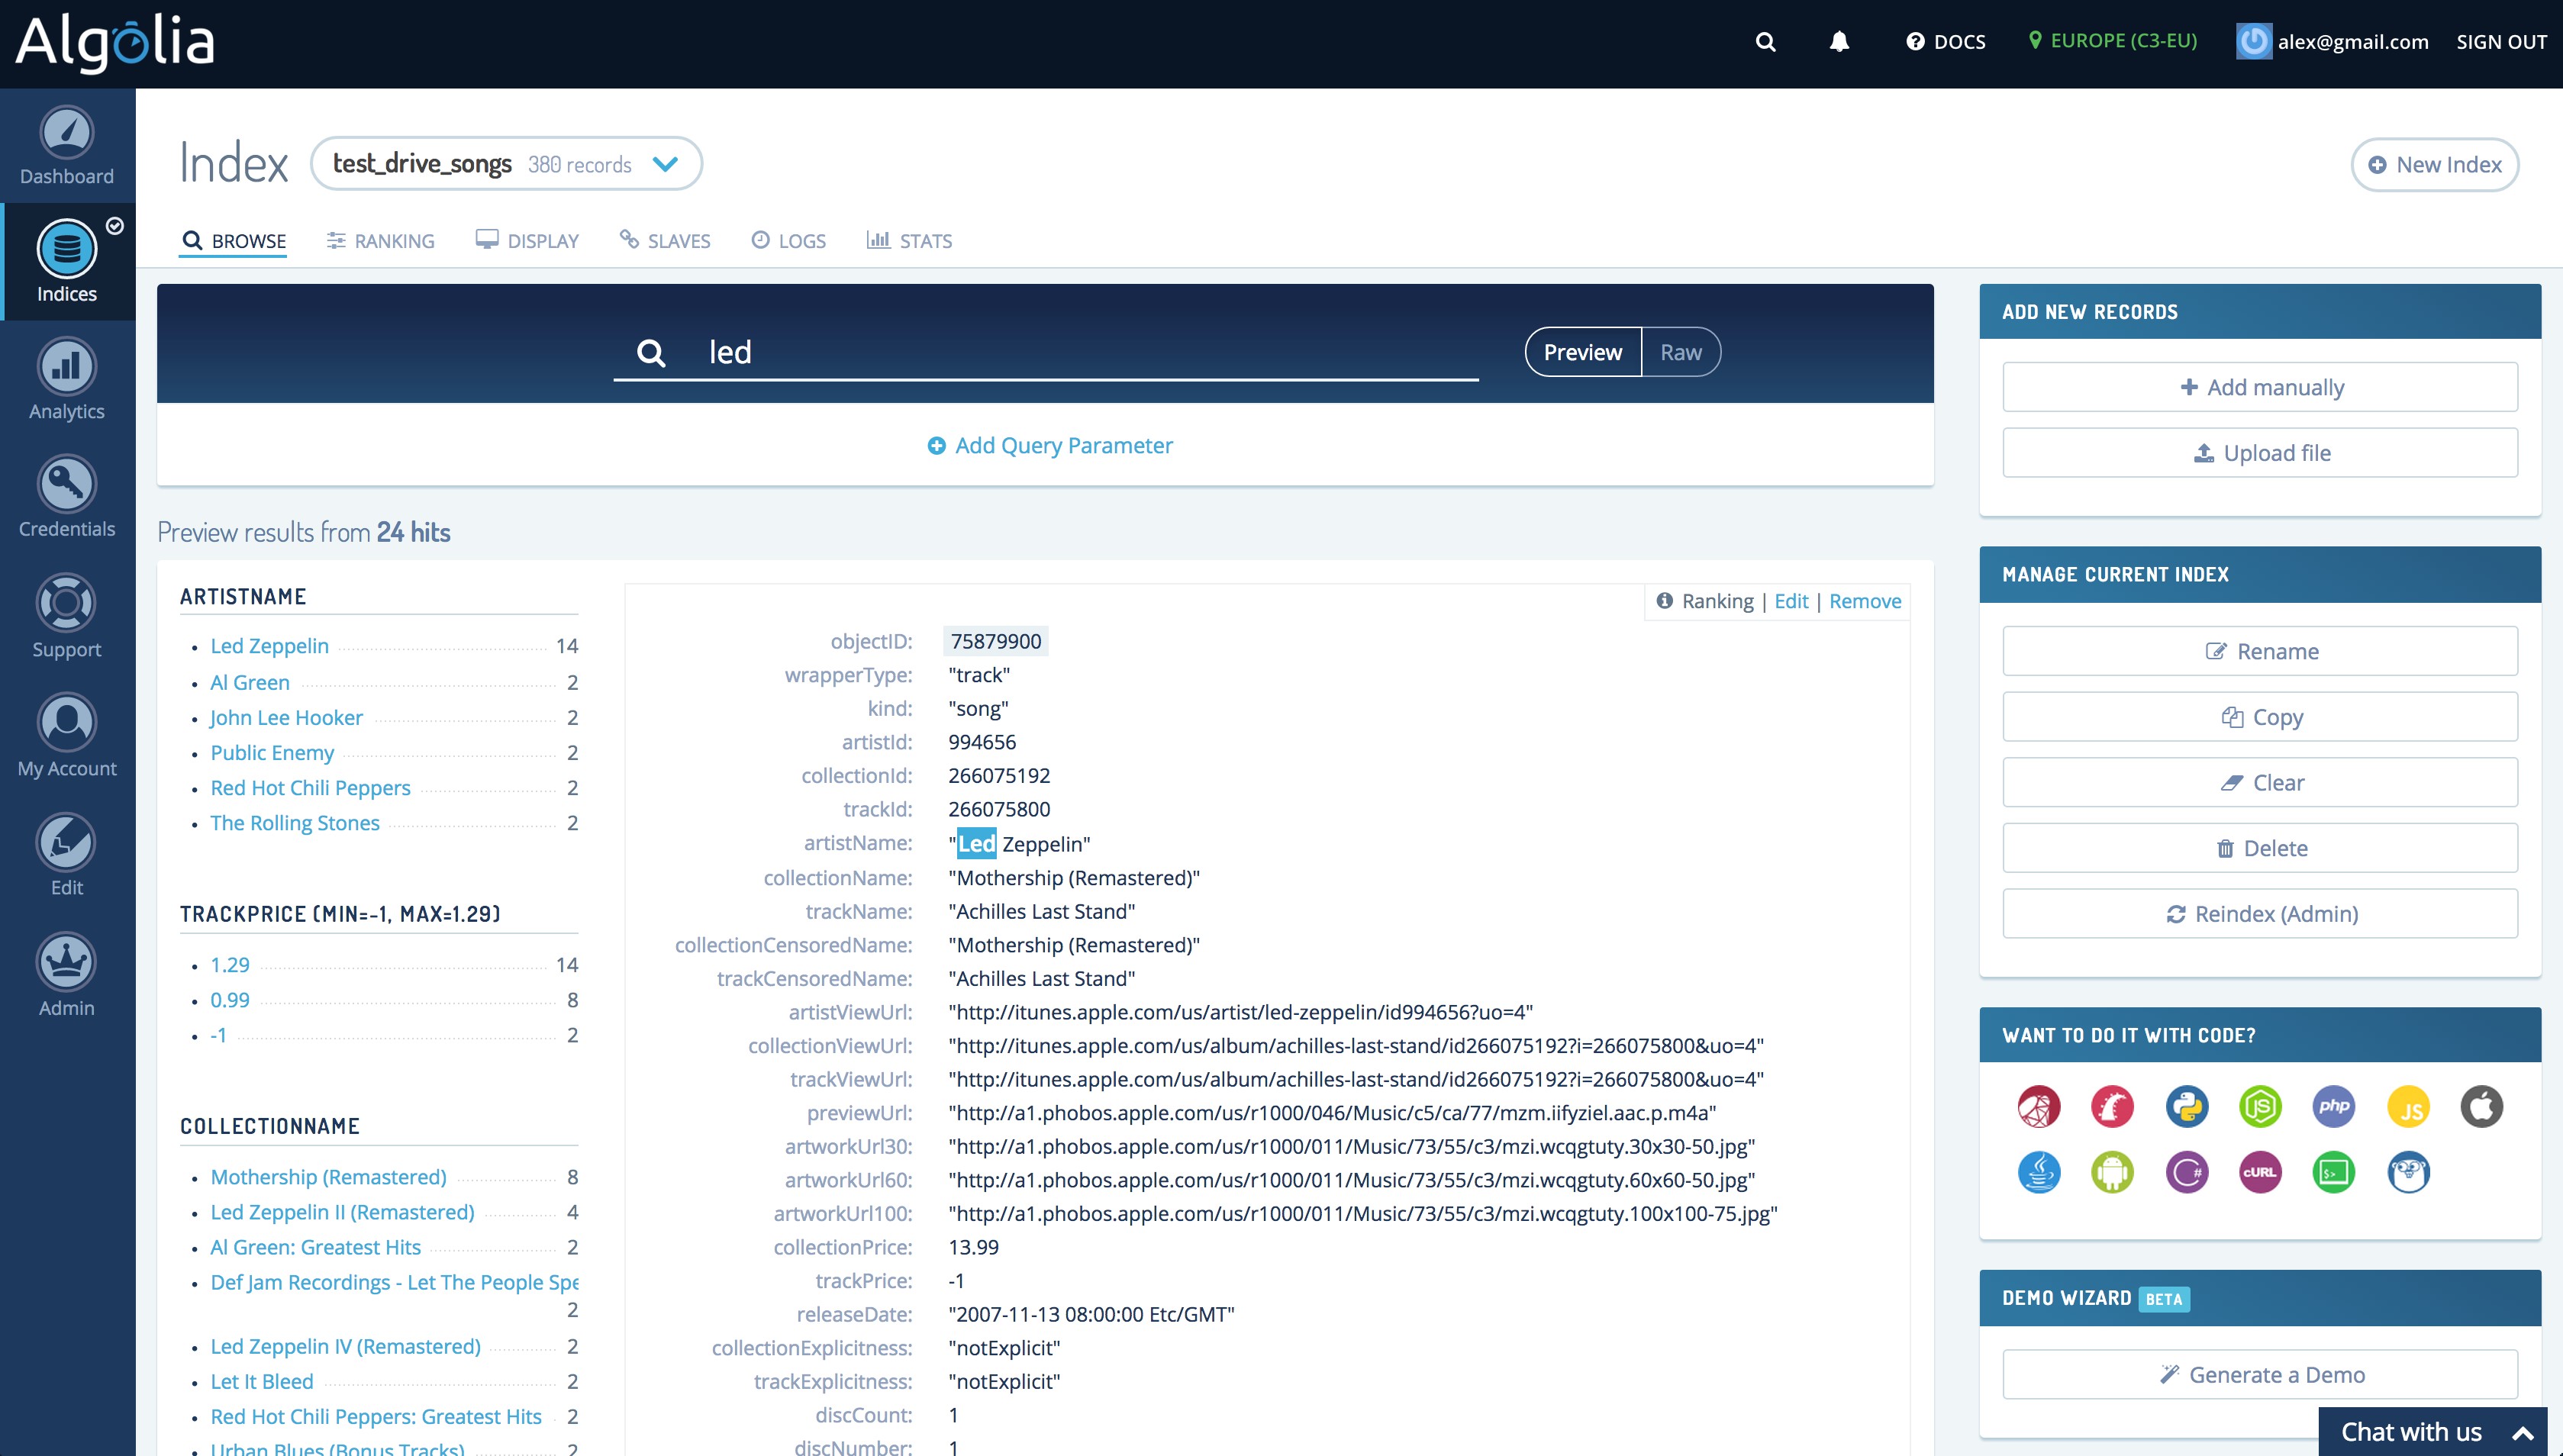Click the record's Ranking info link
Screen dimensions: 2563x1456
coord(1705,601)
